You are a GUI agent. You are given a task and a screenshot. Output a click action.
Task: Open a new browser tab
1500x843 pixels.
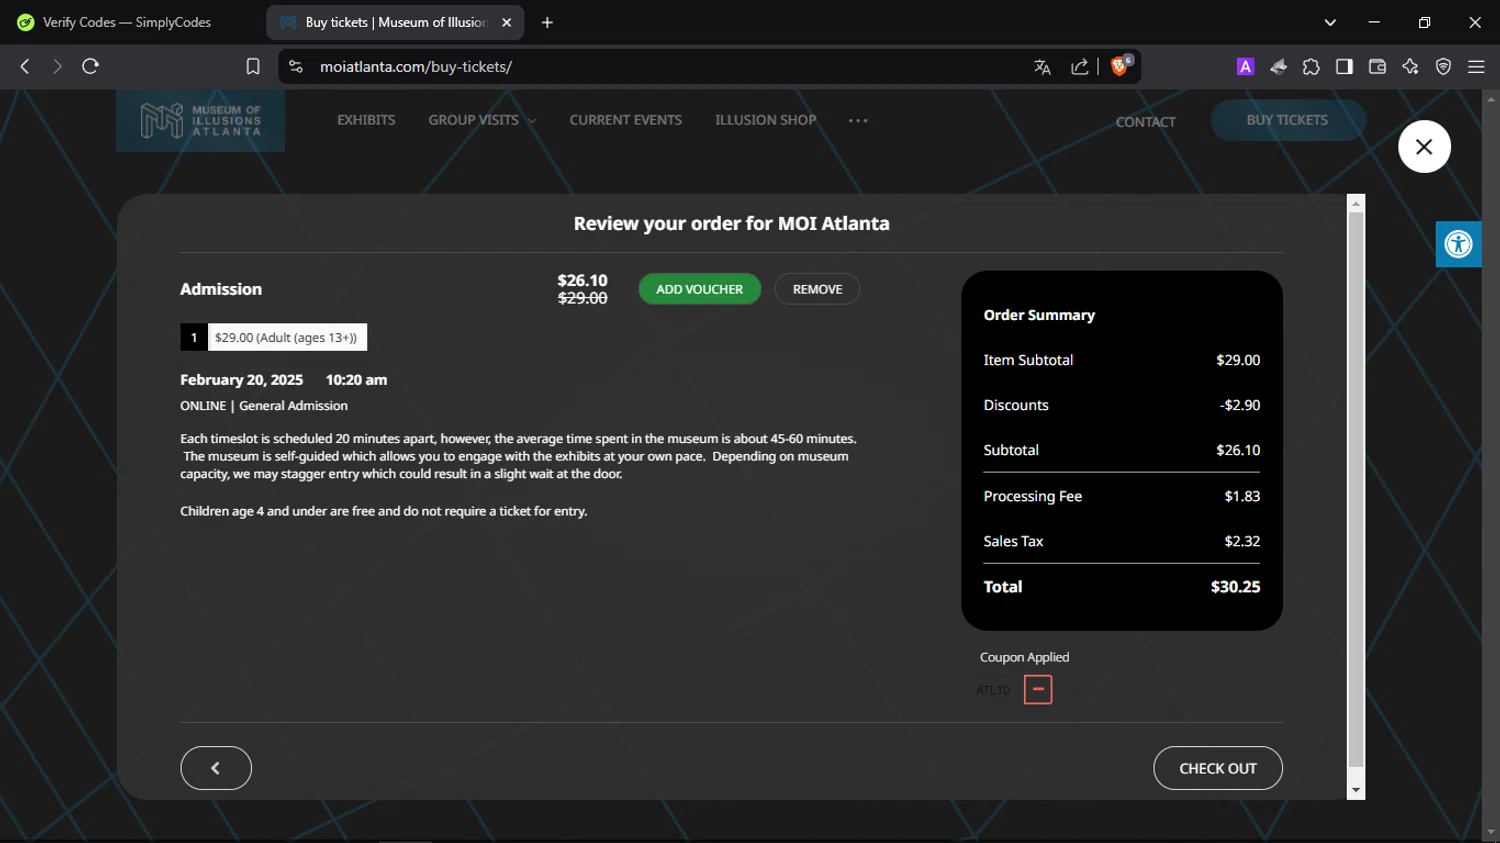point(547,22)
